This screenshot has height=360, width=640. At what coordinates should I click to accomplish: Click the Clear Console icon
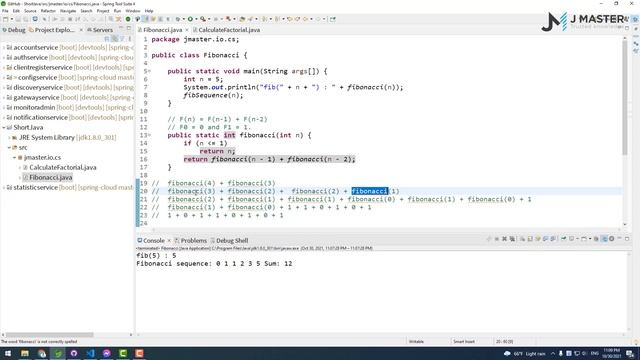522,239
